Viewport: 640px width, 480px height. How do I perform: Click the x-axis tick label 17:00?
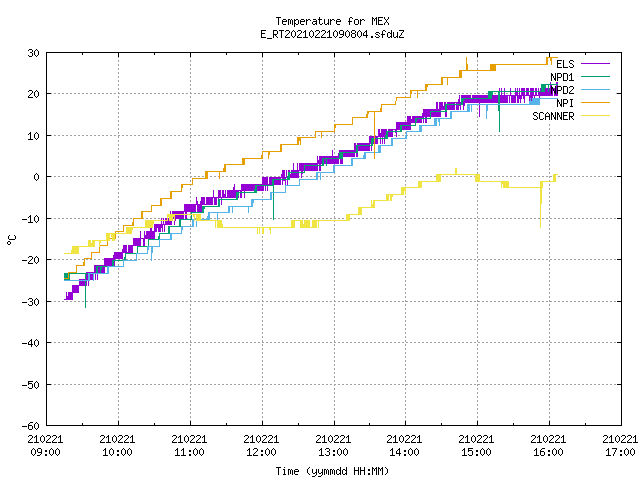(620, 452)
